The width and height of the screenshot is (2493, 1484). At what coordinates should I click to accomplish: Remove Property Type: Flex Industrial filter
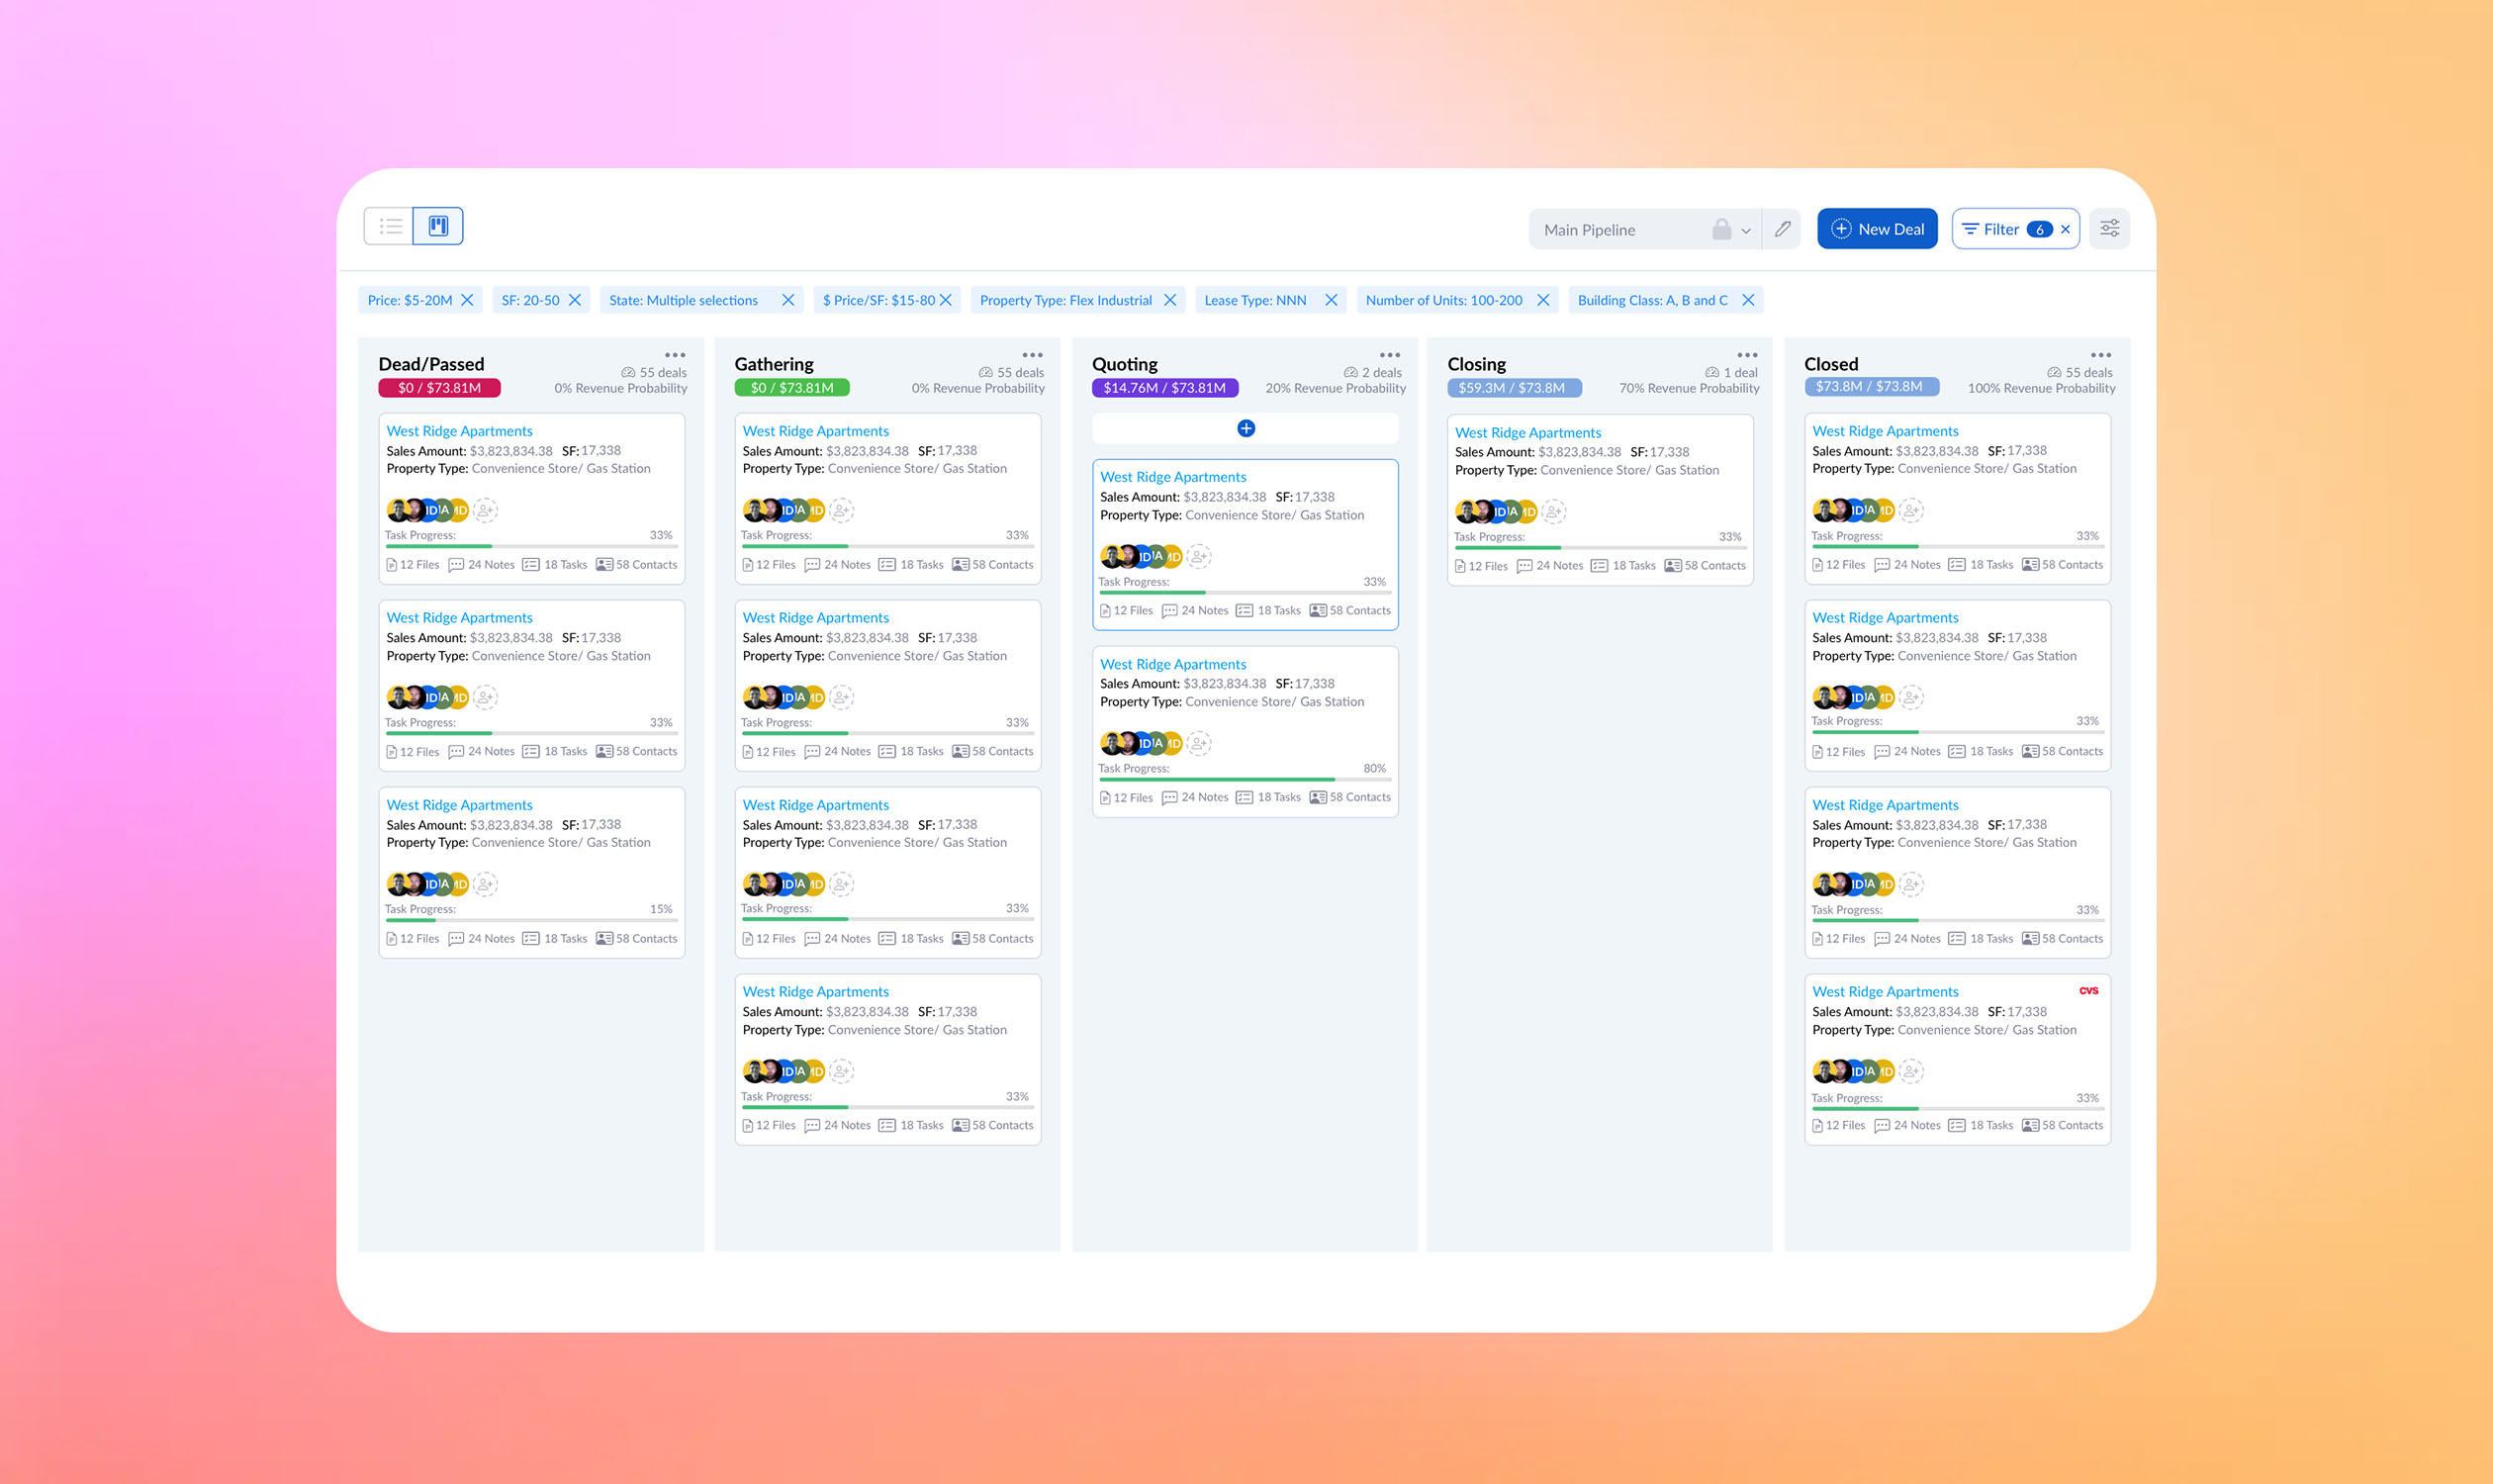coord(1170,300)
